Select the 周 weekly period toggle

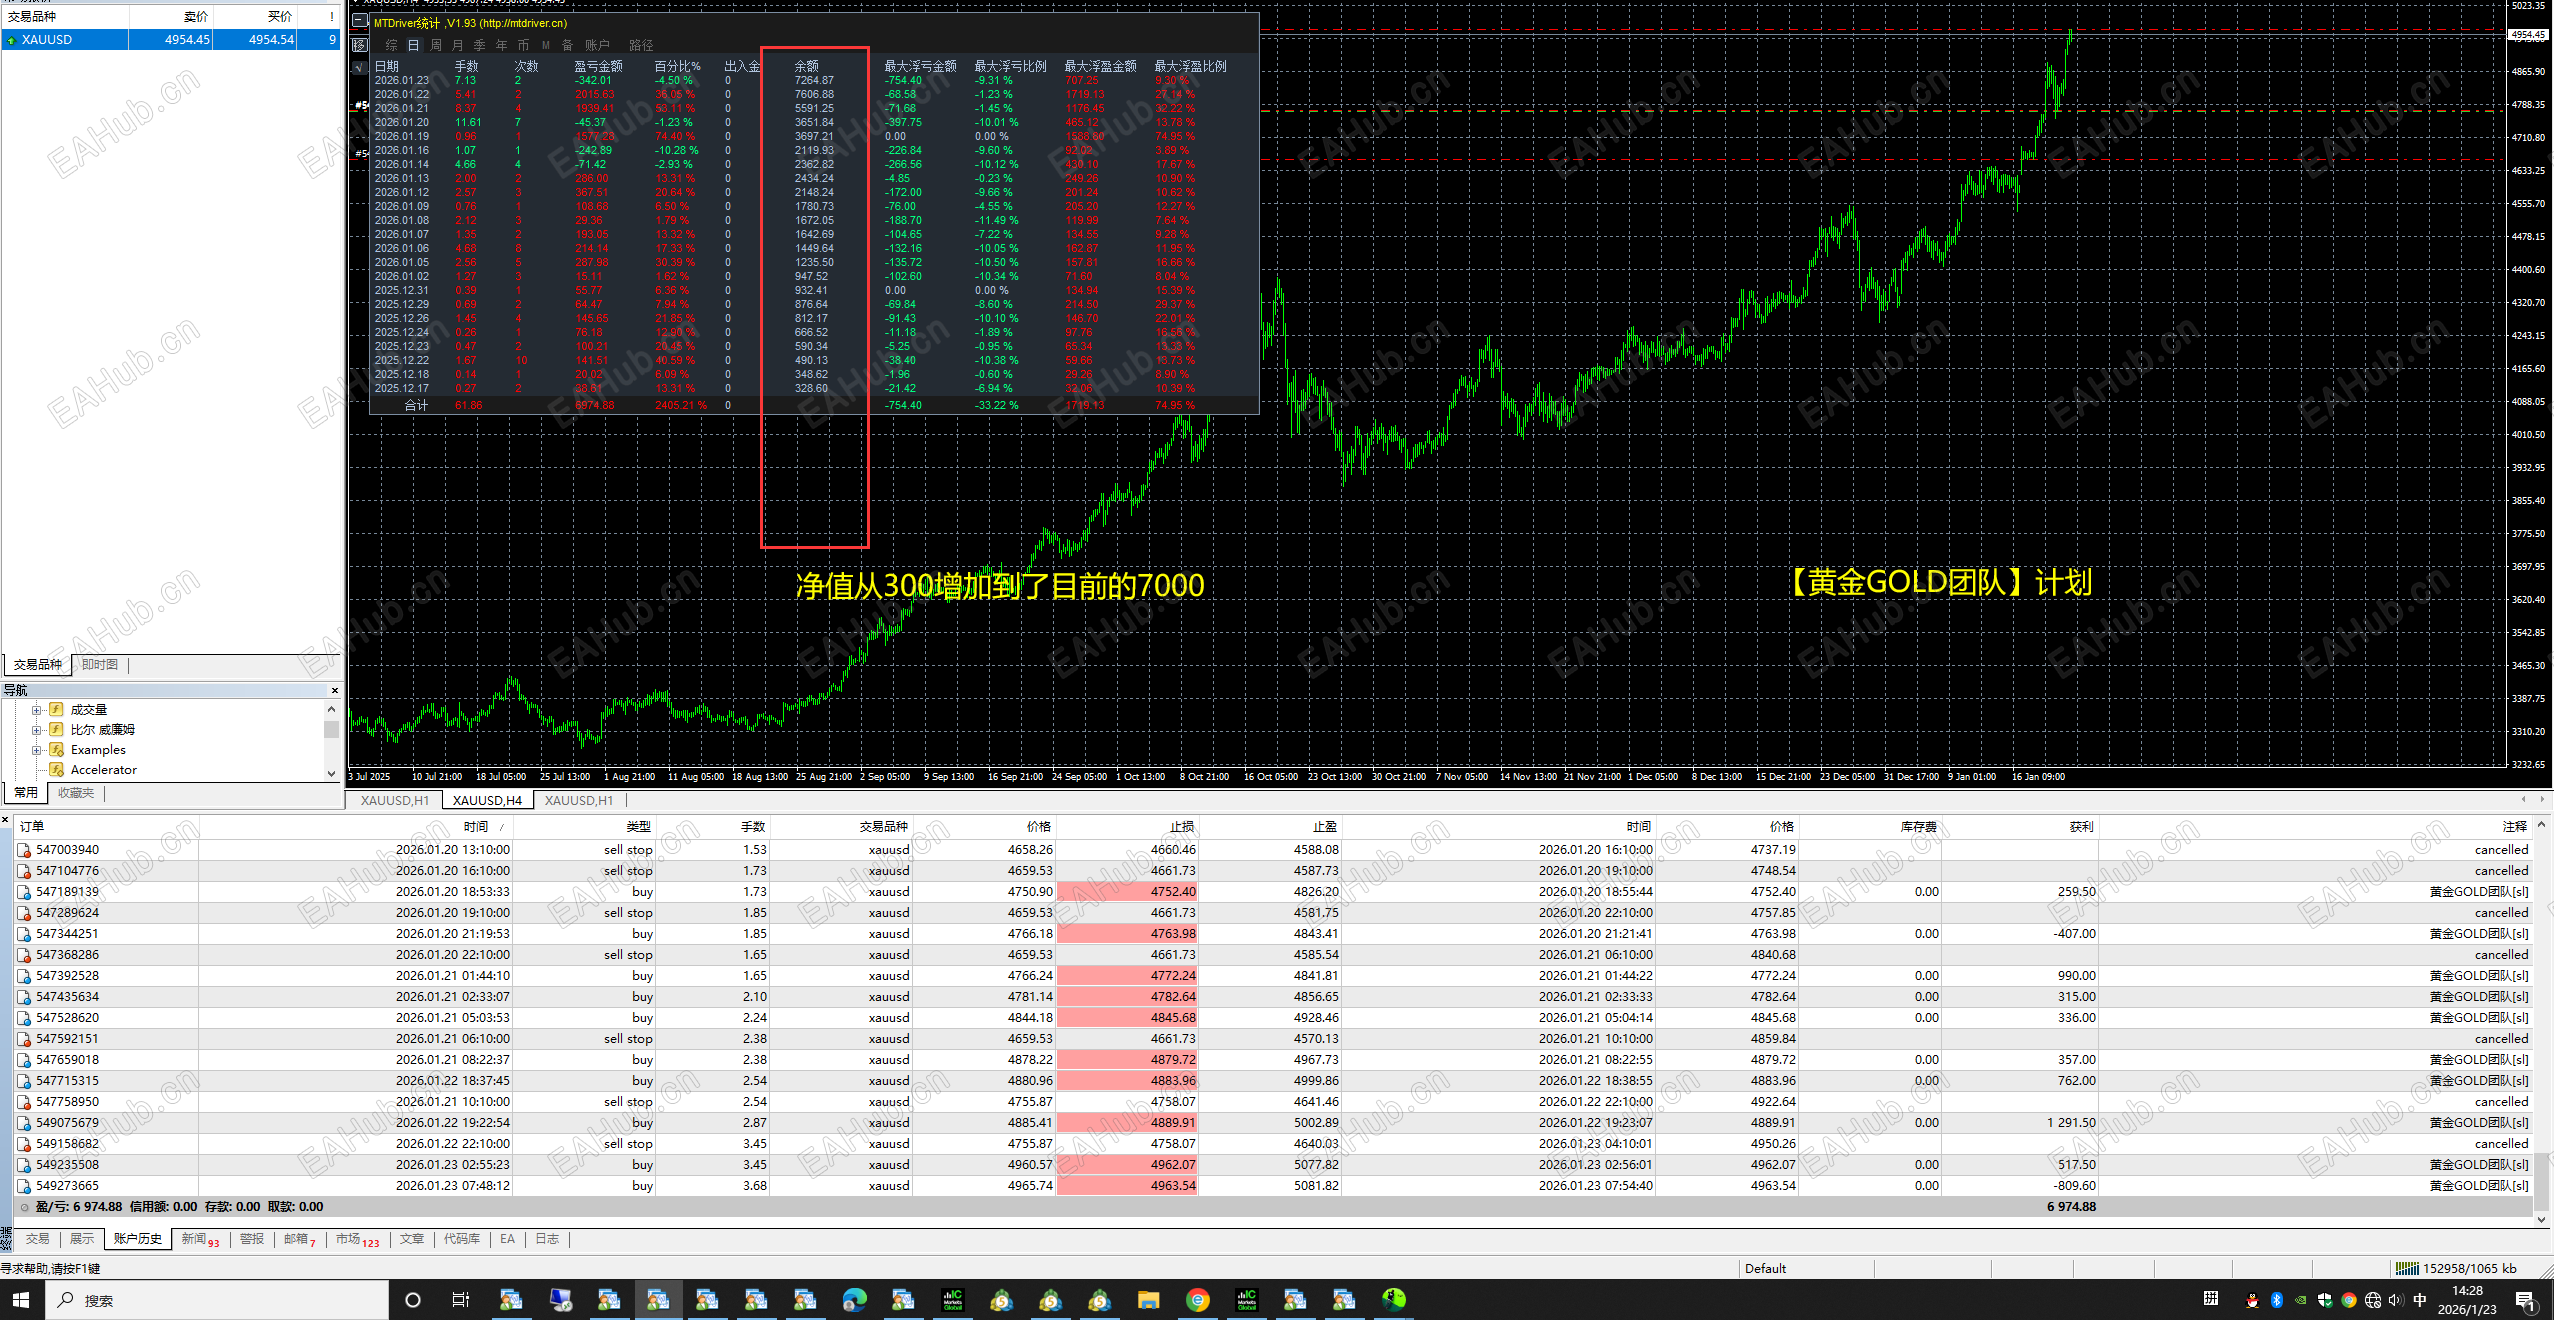pos(436,45)
